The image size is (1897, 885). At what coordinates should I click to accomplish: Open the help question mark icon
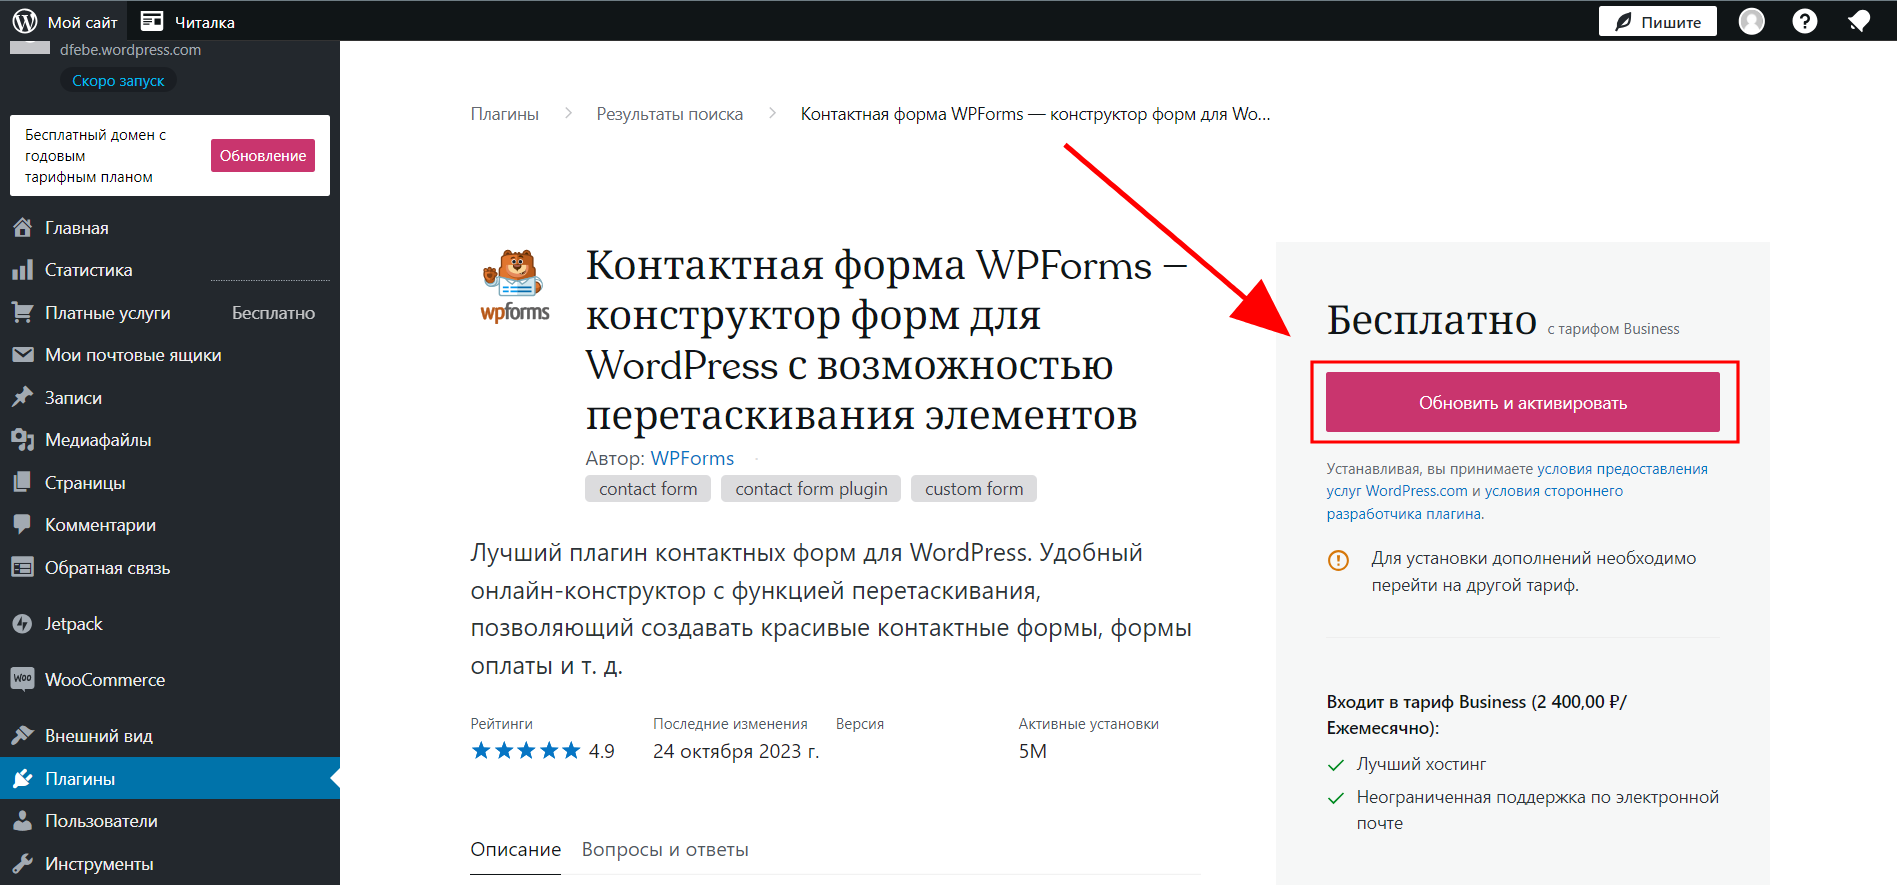1804,21
